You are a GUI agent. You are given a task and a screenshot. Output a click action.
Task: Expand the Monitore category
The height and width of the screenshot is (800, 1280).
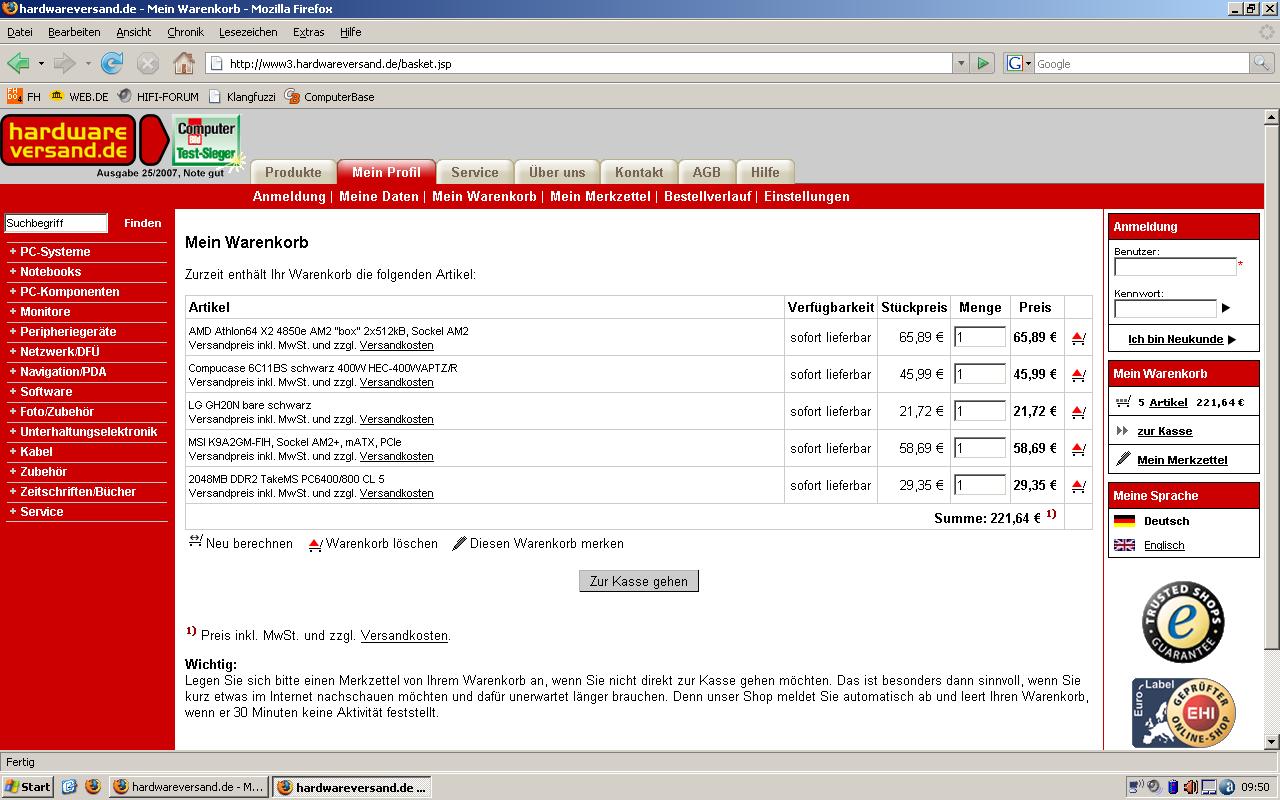(x=45, y=312)
